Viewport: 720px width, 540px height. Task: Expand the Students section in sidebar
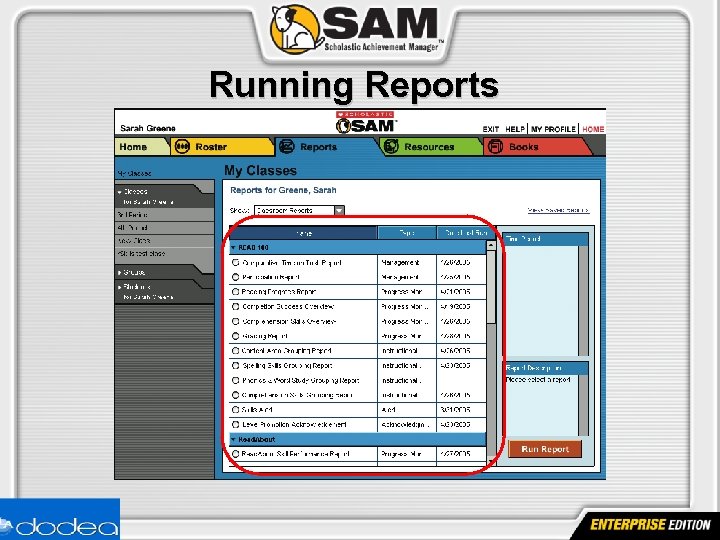click(119, 287)
